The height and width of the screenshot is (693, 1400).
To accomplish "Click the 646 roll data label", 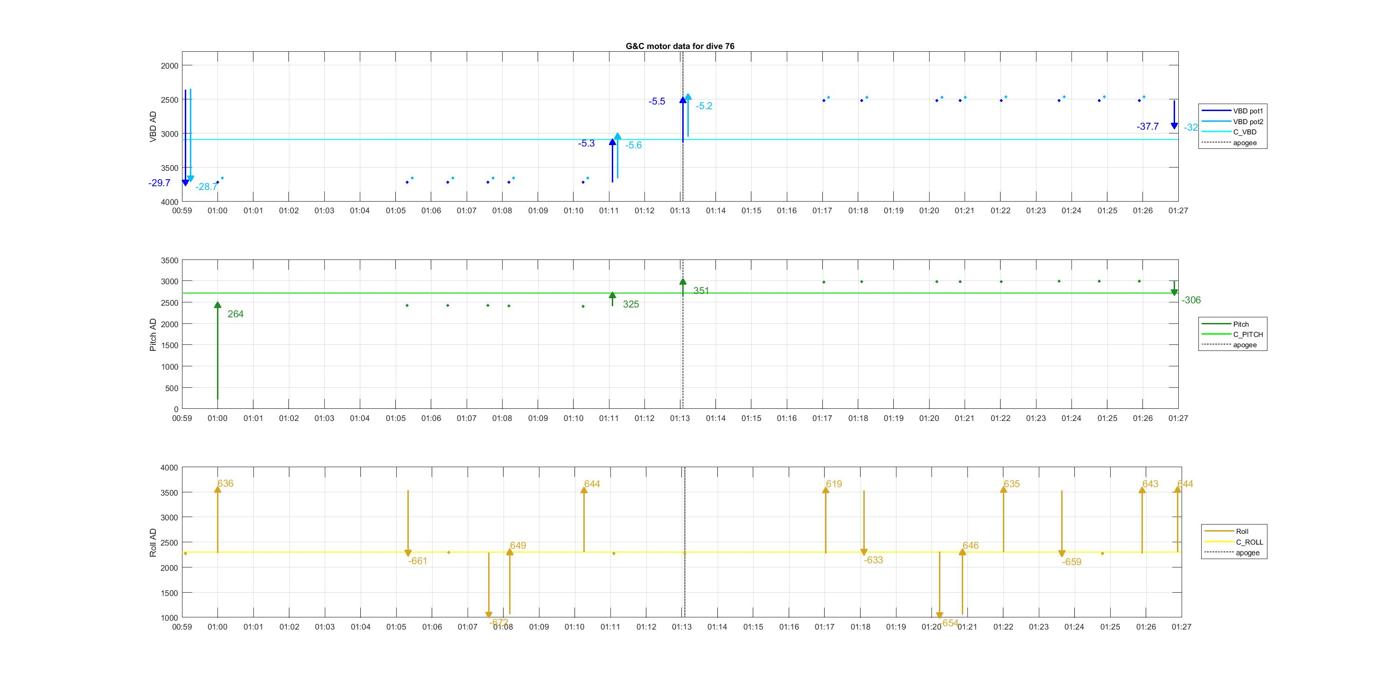I will click(x=970, y=546).
